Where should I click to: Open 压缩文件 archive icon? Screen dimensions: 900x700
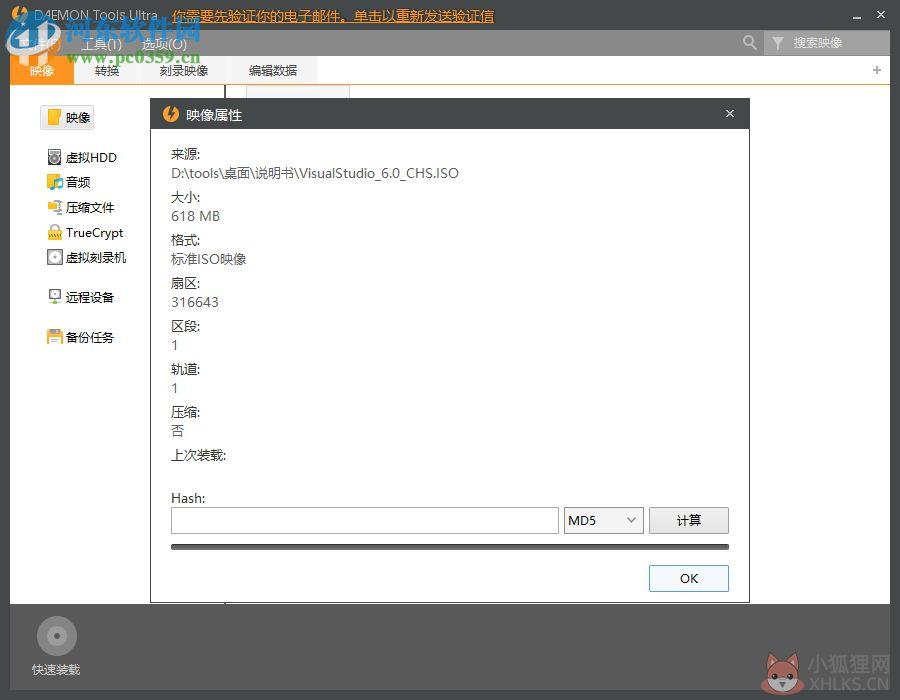click(x=55, y=207)
